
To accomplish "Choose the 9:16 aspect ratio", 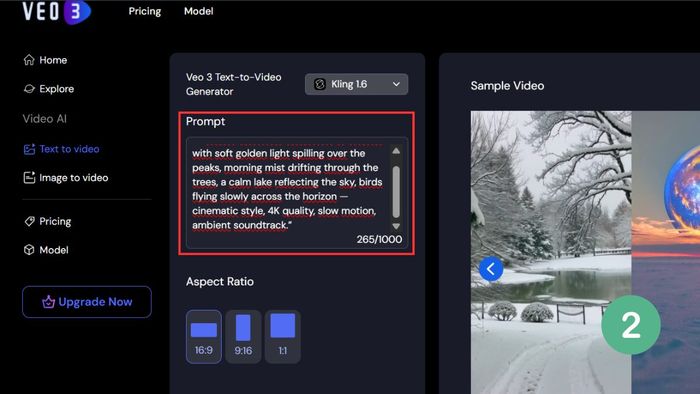I will pyautogui.click(x=243, y=337).
